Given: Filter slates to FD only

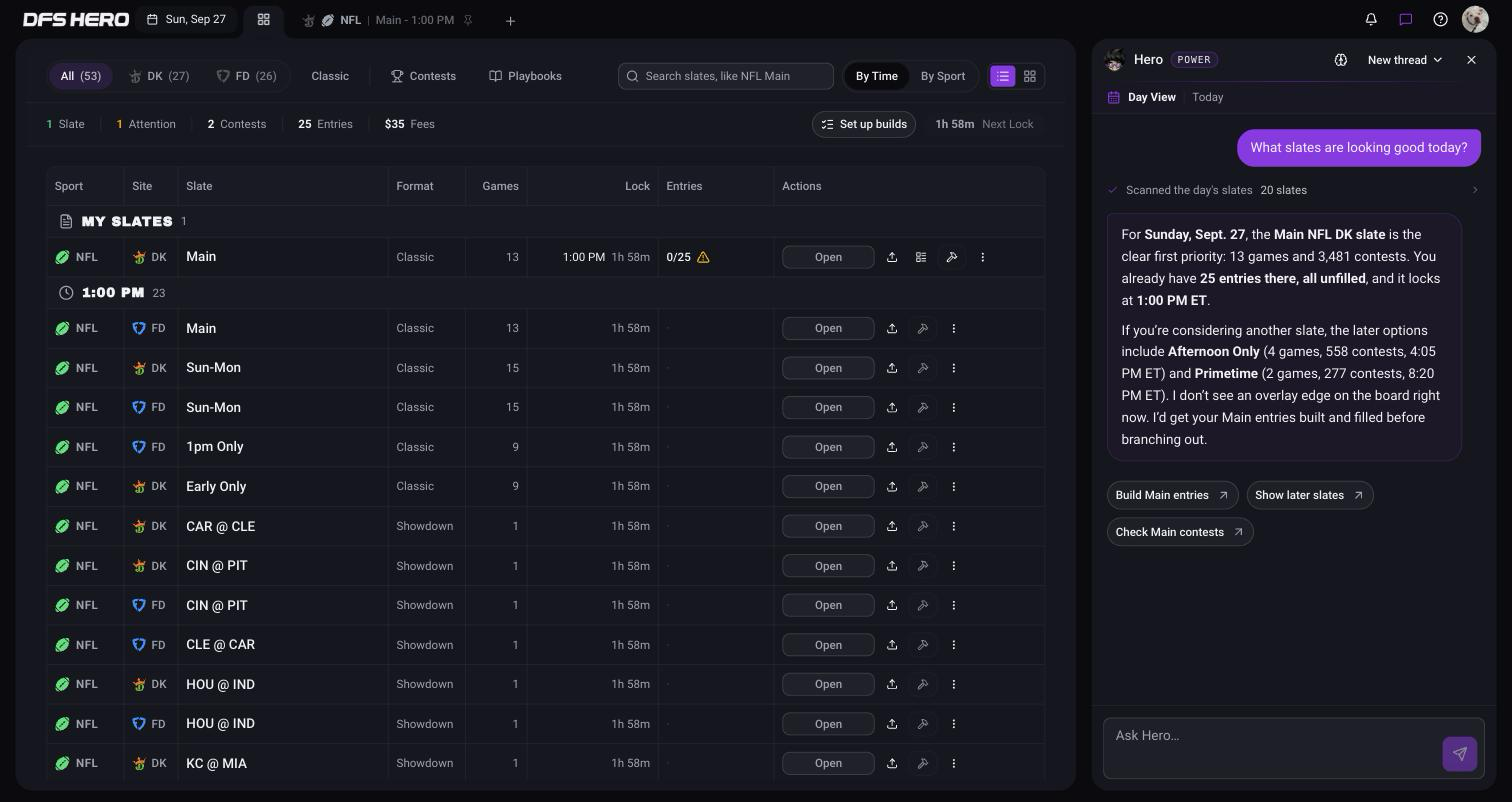Looking at the screenshot, I should pyautogui.click(x=246, y=76).
